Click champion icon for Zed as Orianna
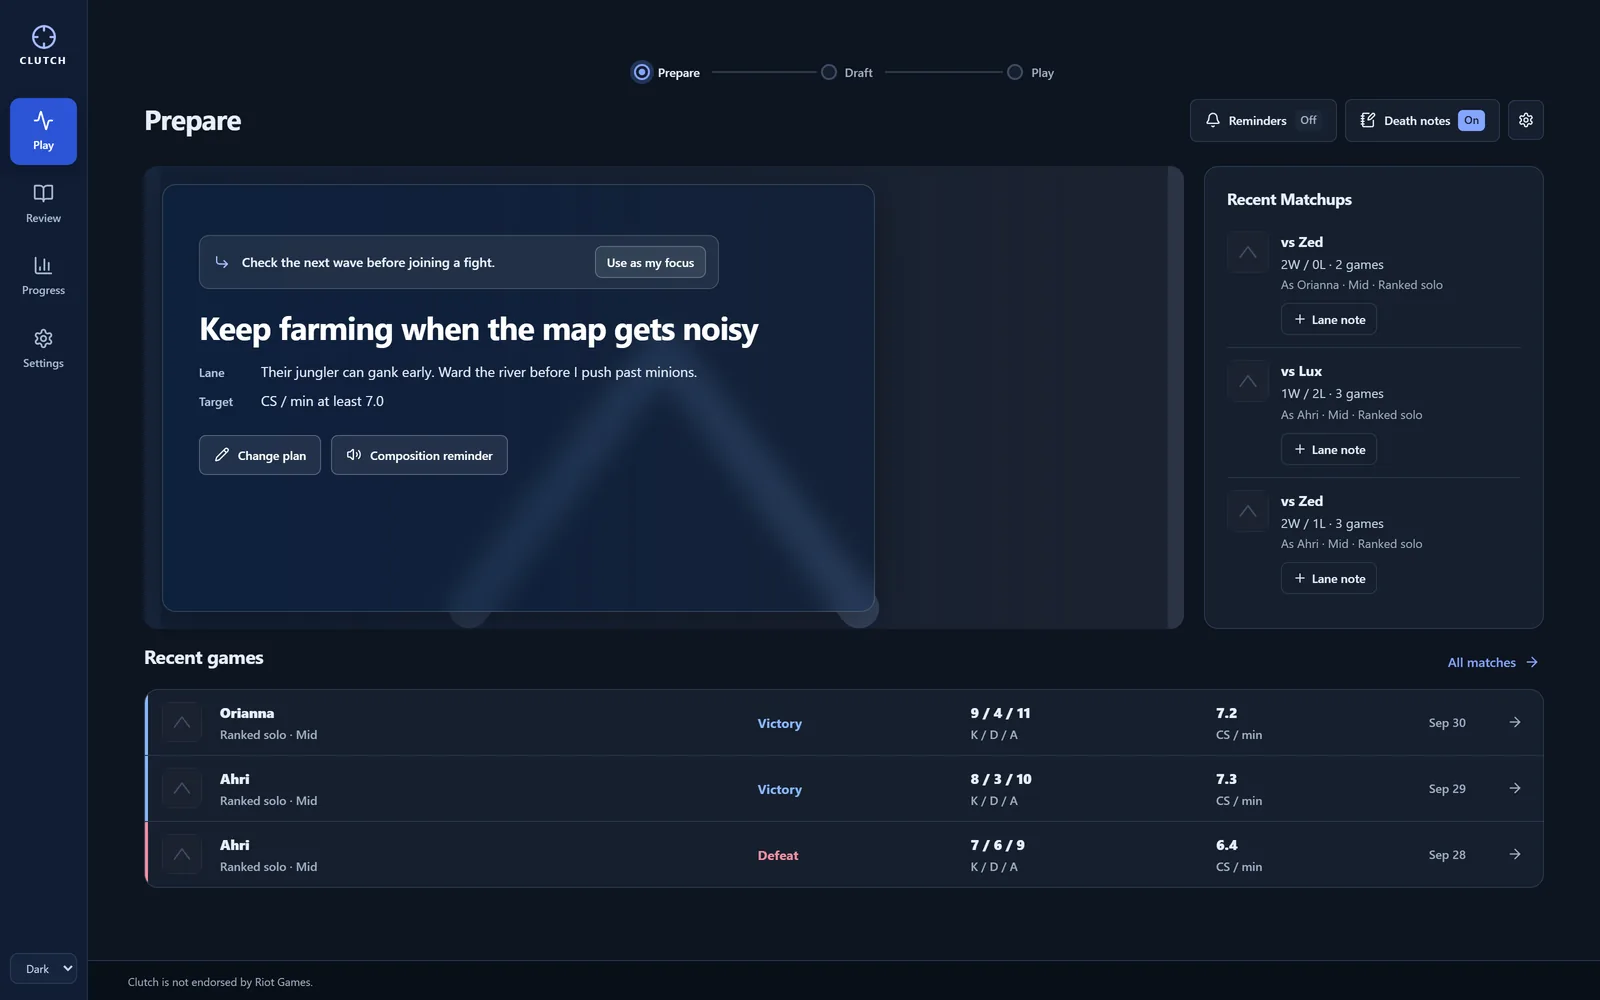Viewport: 1600px width, 1000px height. coord(1248,252)
